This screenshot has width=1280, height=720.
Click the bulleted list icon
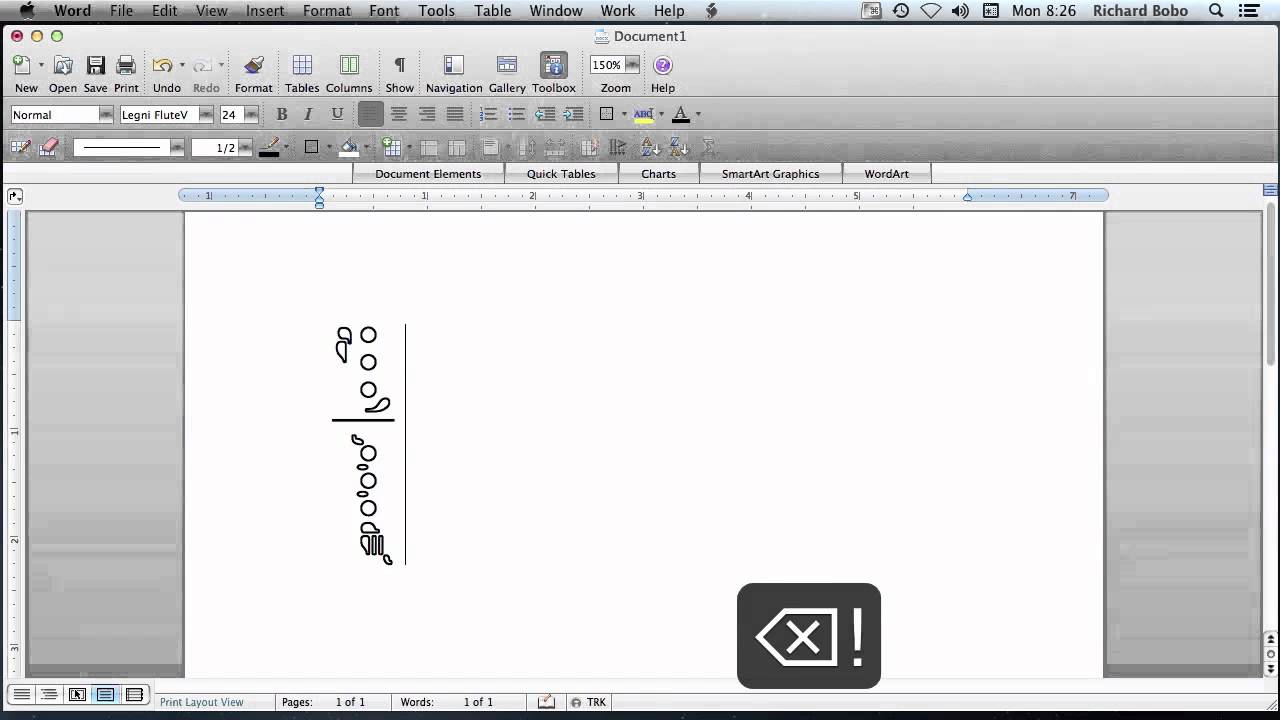(x=517, y=115)
